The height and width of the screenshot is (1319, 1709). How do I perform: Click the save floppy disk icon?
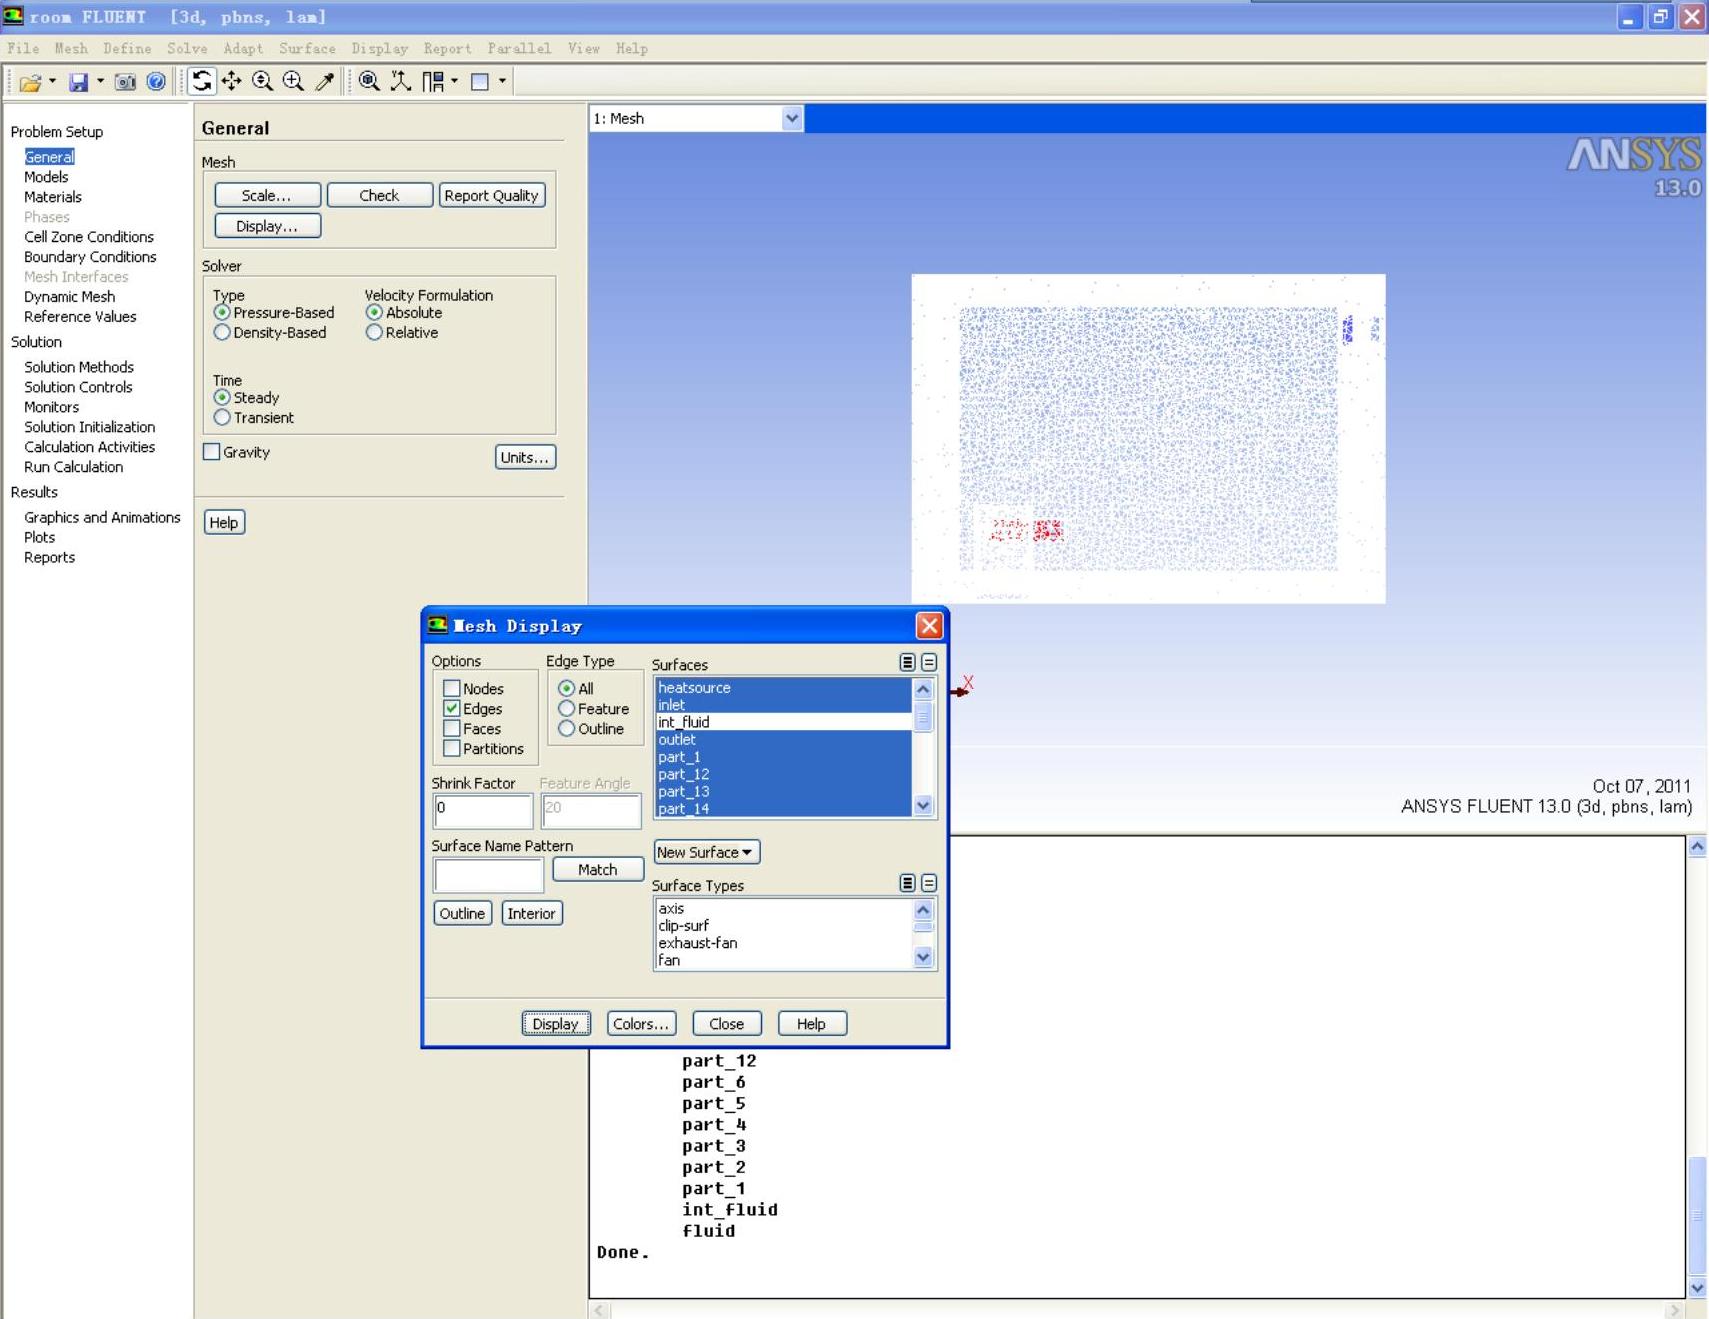(x=78, y=82)
